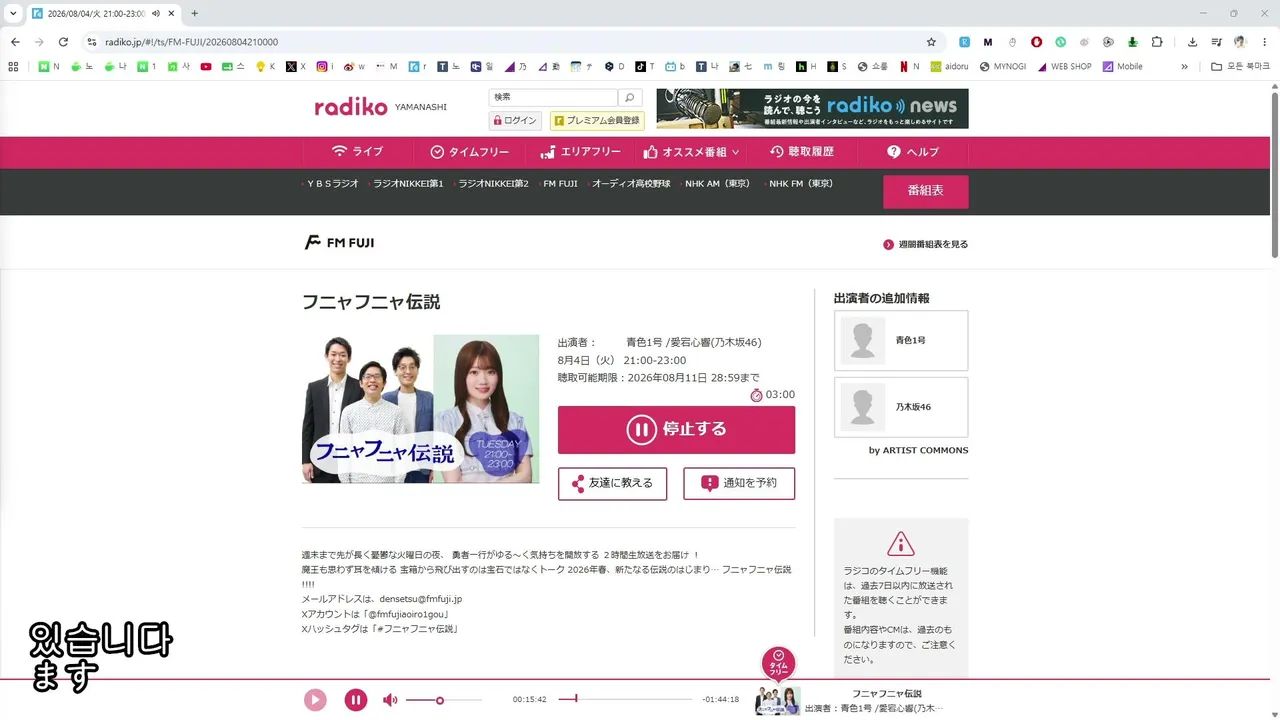This screenshot has width=1280, height=720.
Task: Click the address bar URL
Action: (192, 42)
